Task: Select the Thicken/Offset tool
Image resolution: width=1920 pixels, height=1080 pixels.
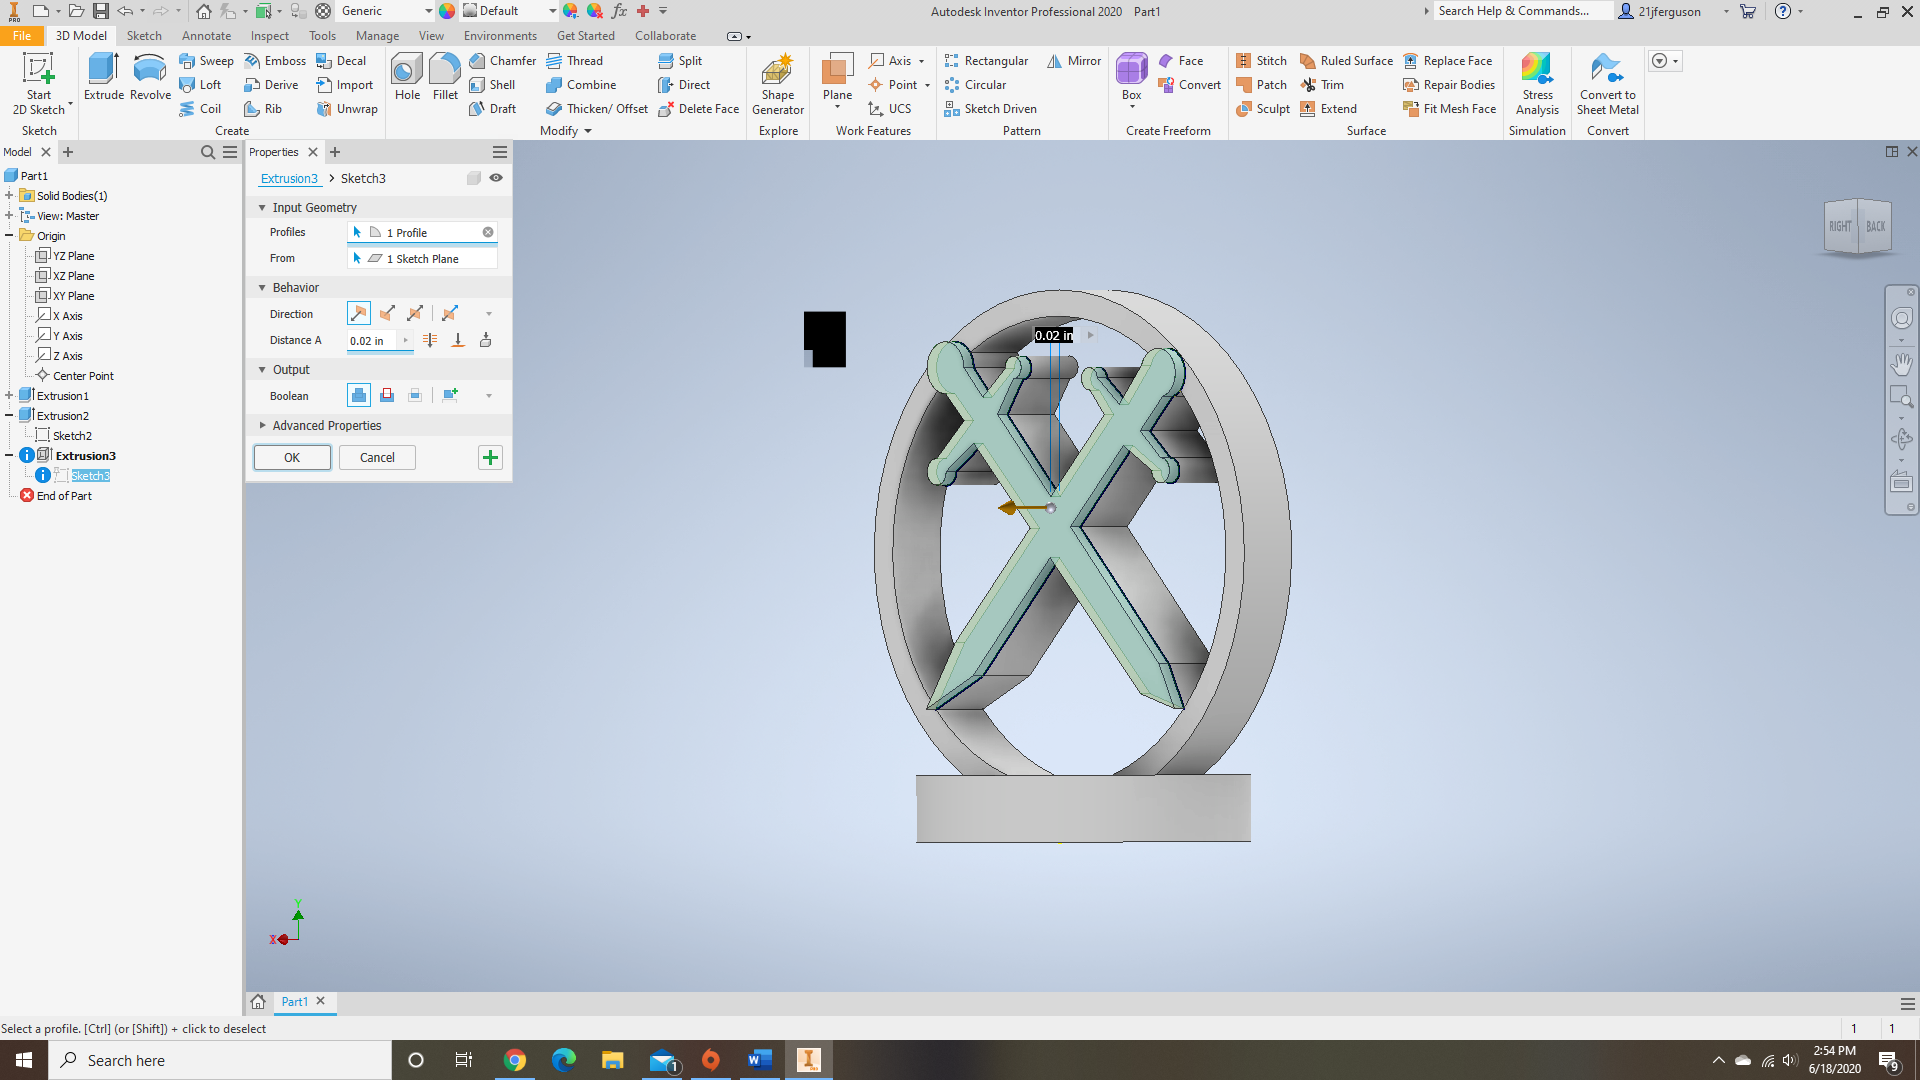Action: tap(597, 109)
